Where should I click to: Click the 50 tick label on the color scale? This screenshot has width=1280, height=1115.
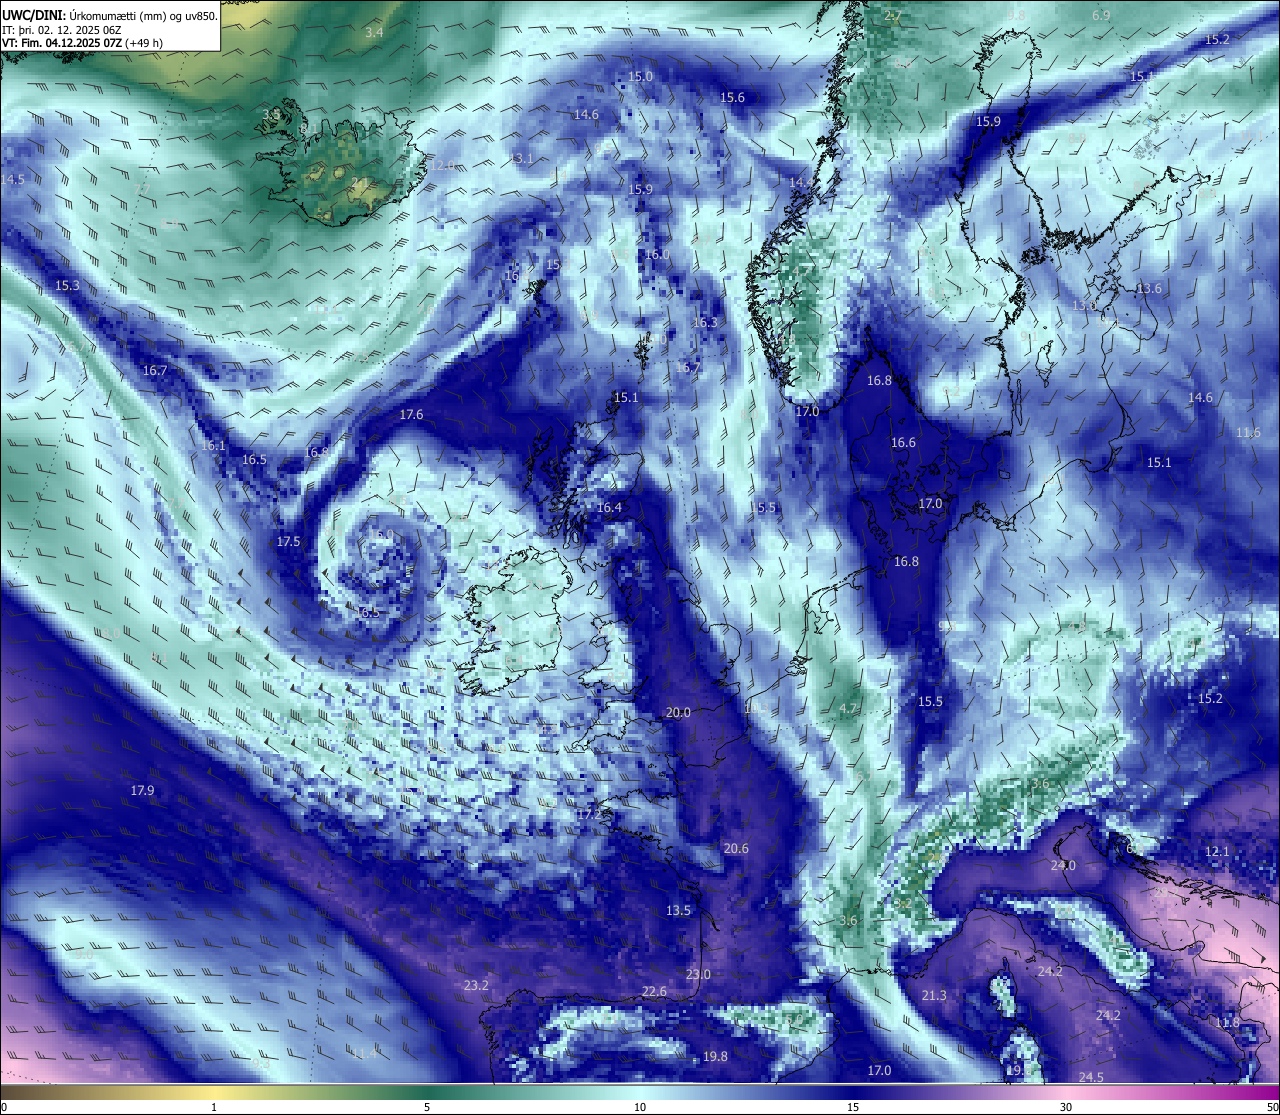pos(1272,1107)
